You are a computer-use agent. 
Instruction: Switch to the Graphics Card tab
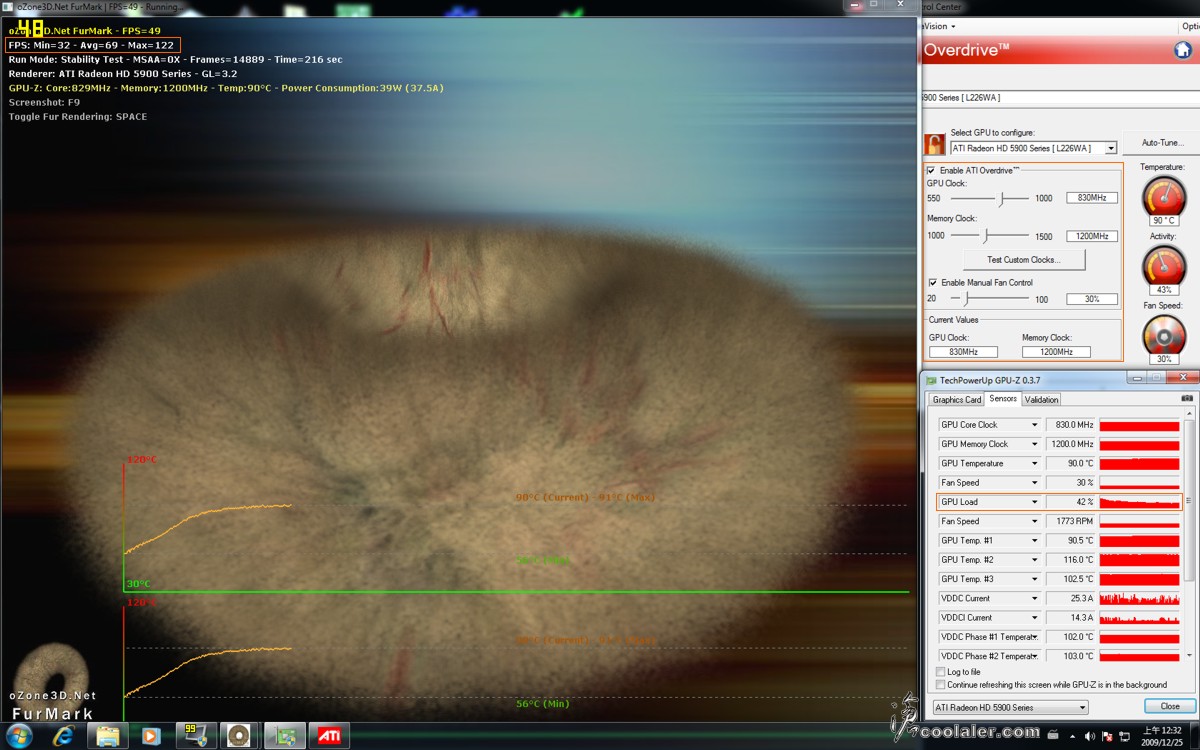click(957, 400)
